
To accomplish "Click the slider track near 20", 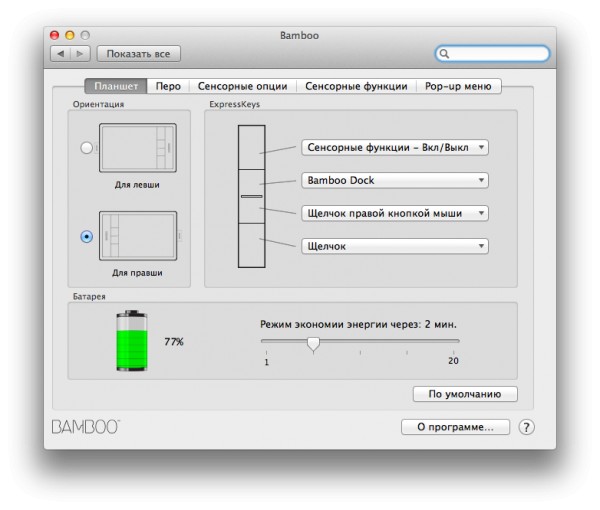I will click(x=453, y=341).
